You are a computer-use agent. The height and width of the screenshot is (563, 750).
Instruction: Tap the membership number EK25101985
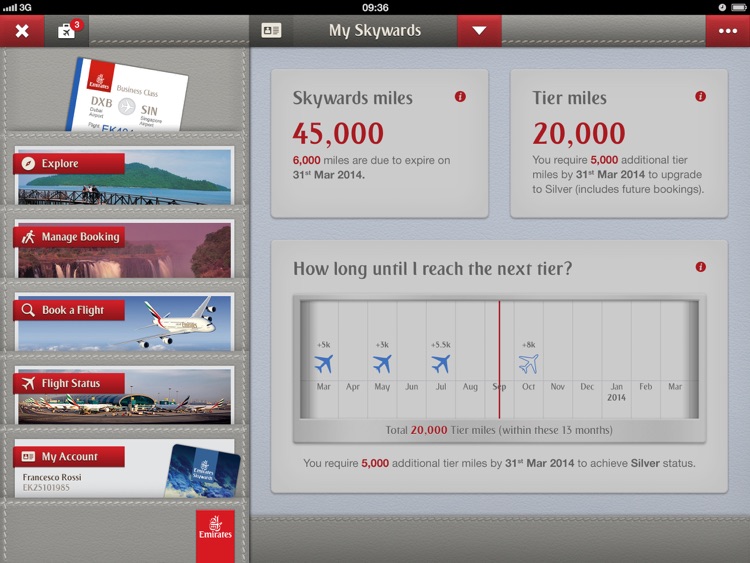tap(46, 488)
